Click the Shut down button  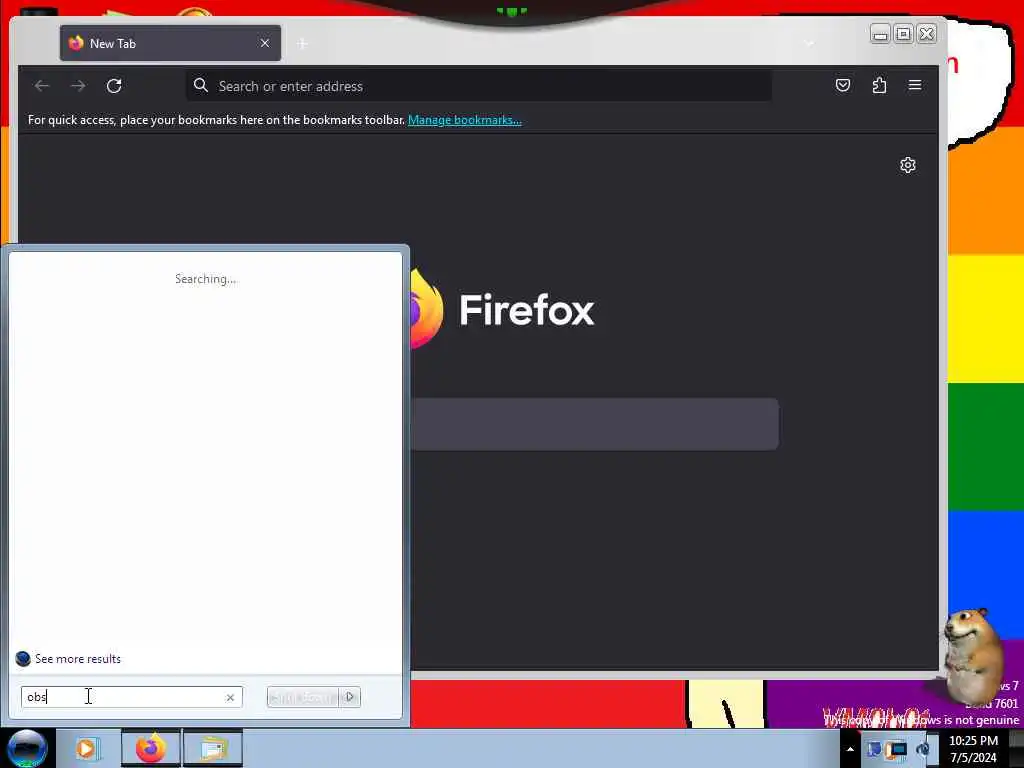[x=303, y=697]
